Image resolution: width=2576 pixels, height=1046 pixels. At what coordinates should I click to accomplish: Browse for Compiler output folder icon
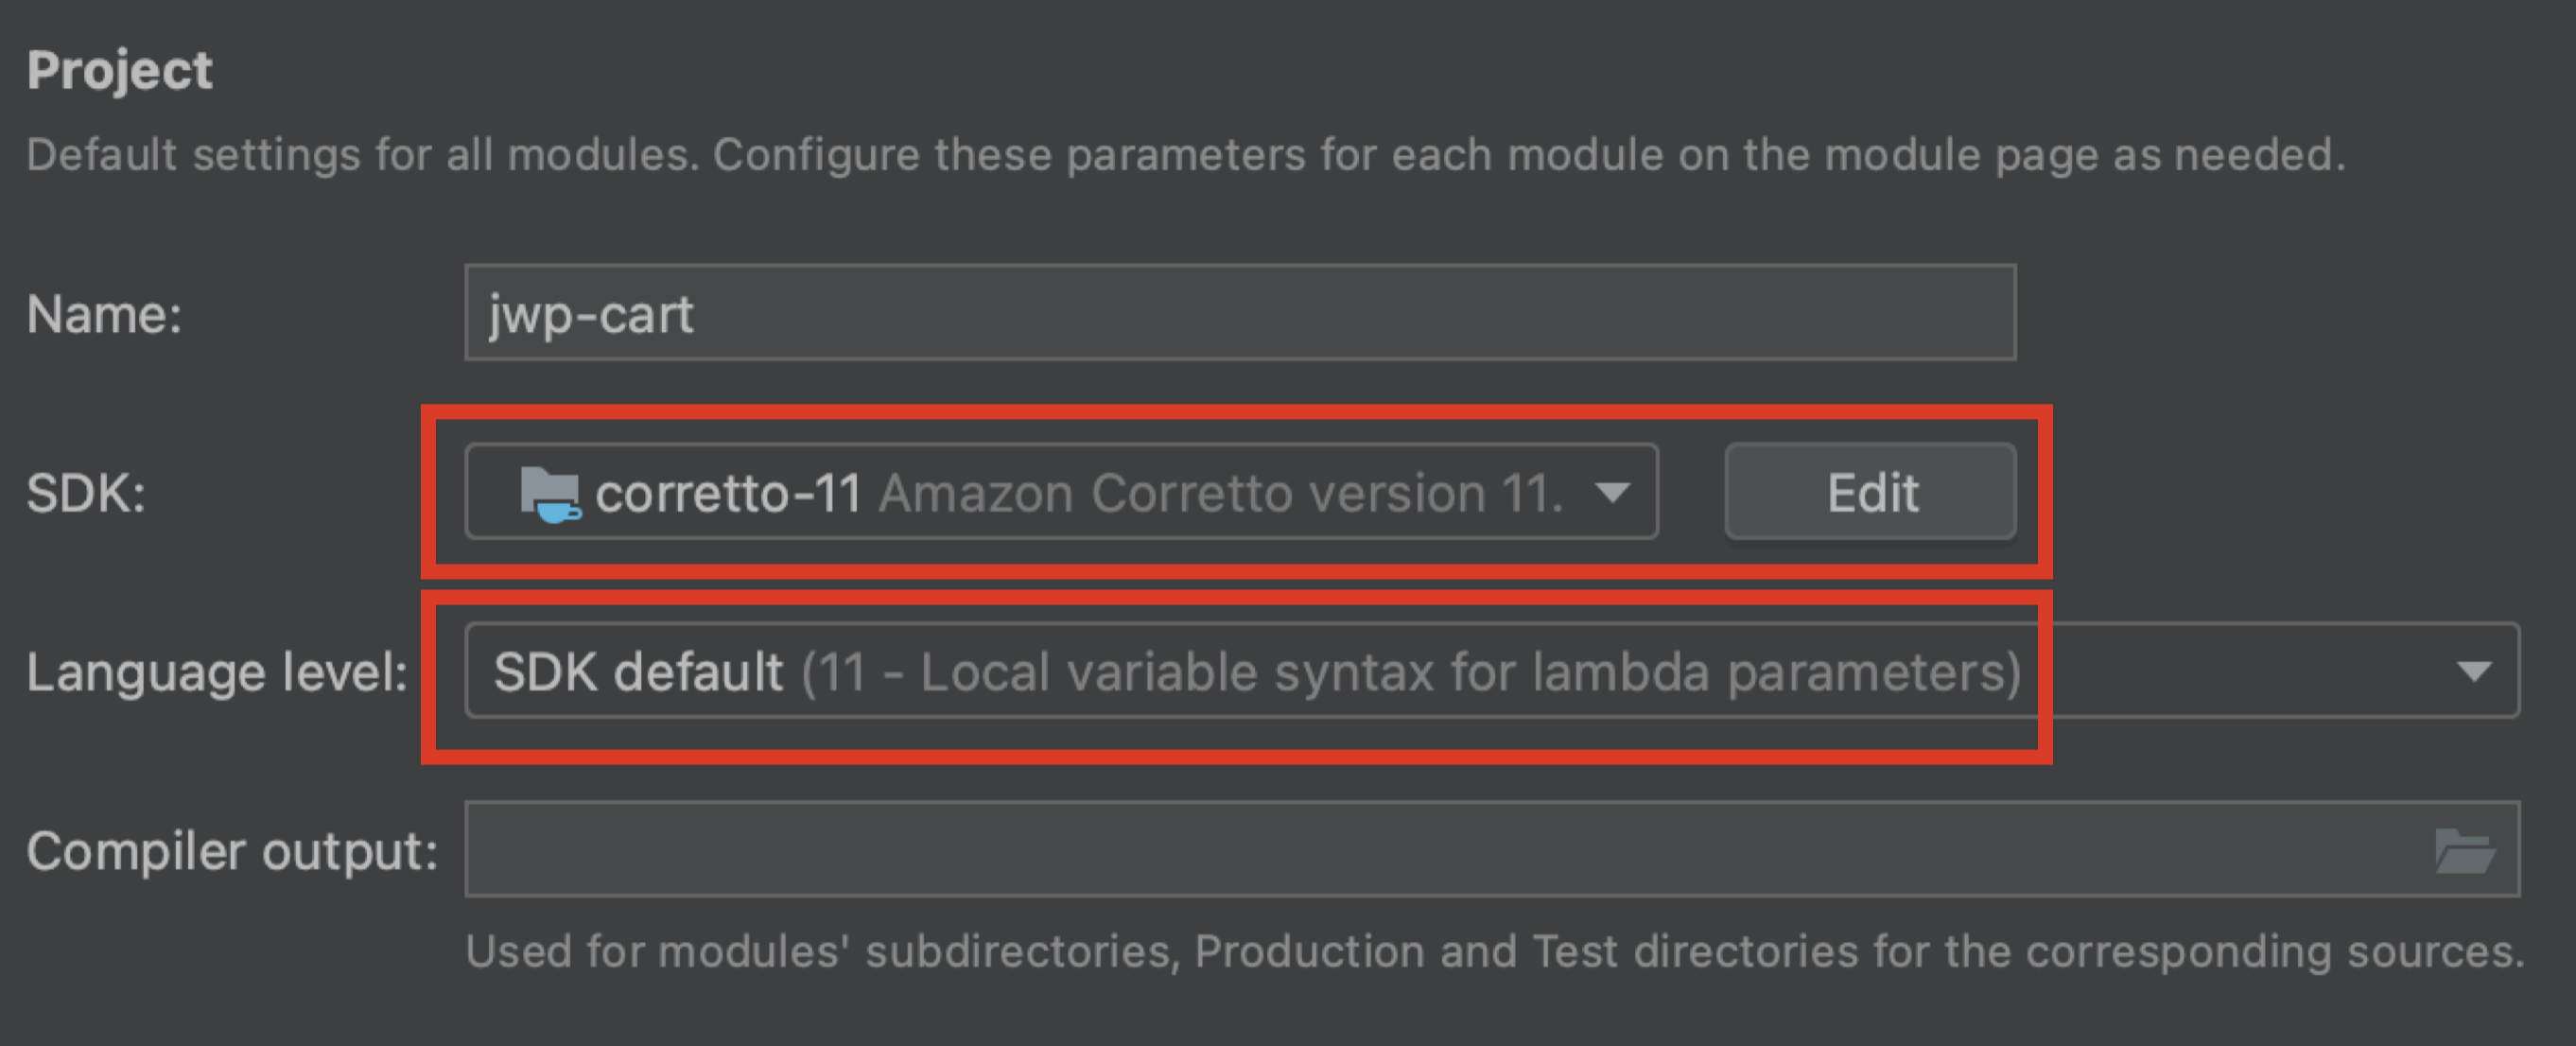(2464, 851)
